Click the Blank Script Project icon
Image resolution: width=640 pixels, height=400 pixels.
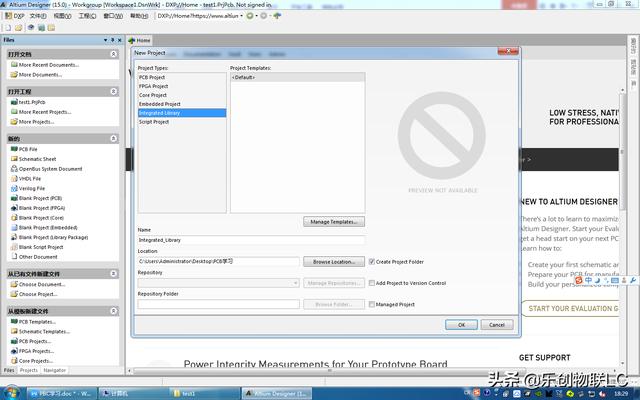click(x=14, y=247)
